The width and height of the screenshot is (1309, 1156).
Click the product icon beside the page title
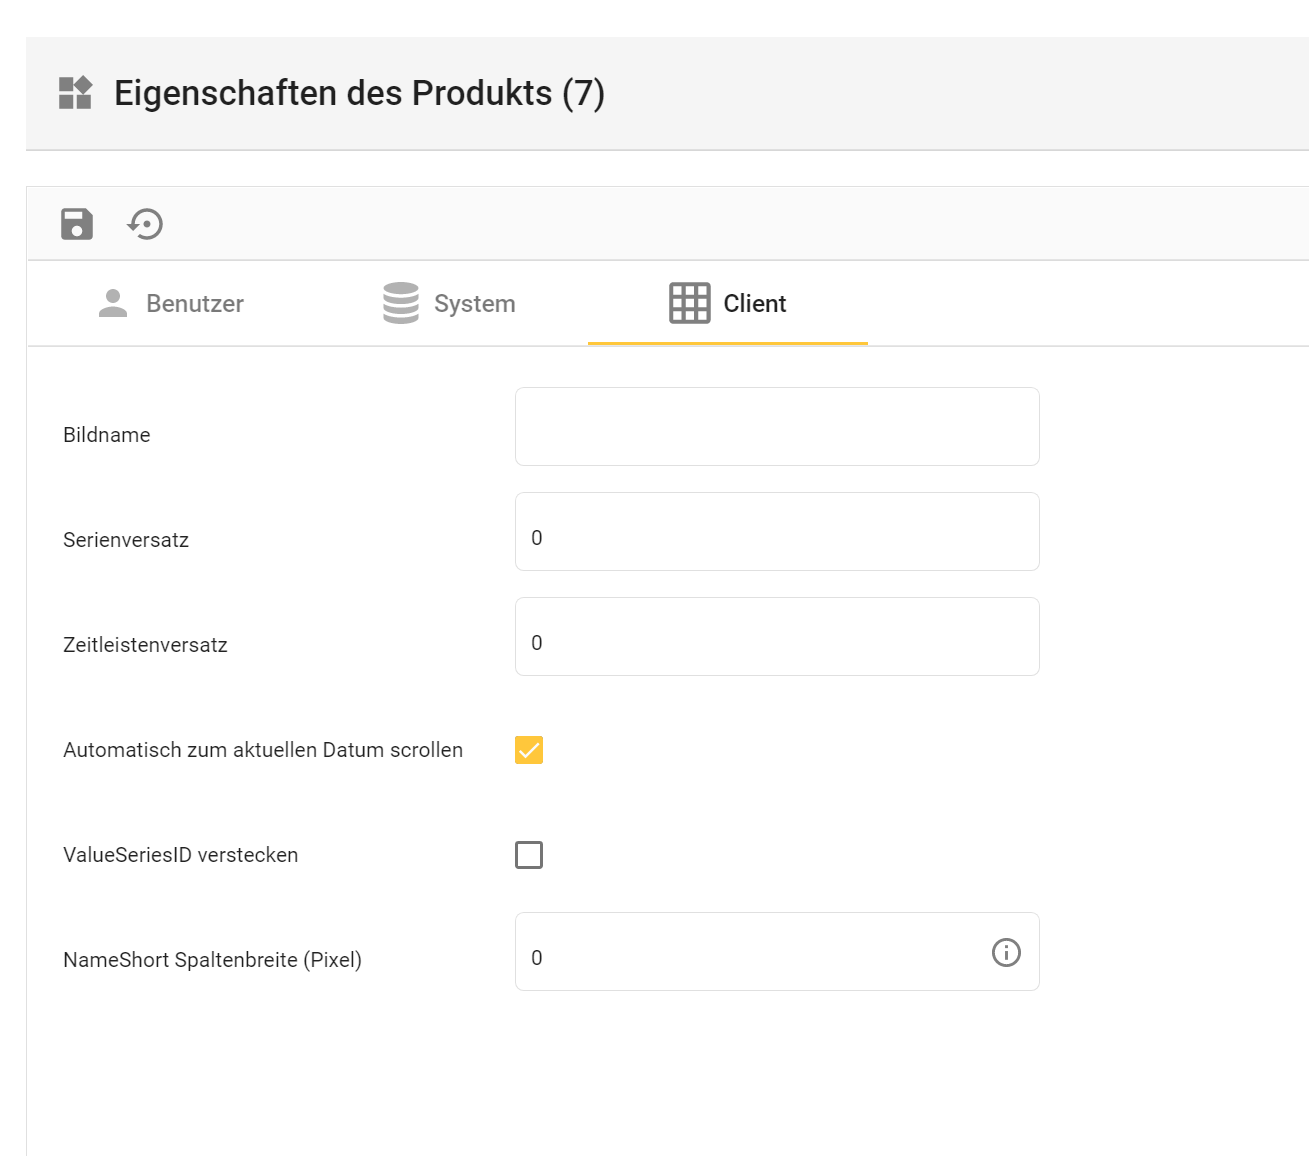[74, 94]
